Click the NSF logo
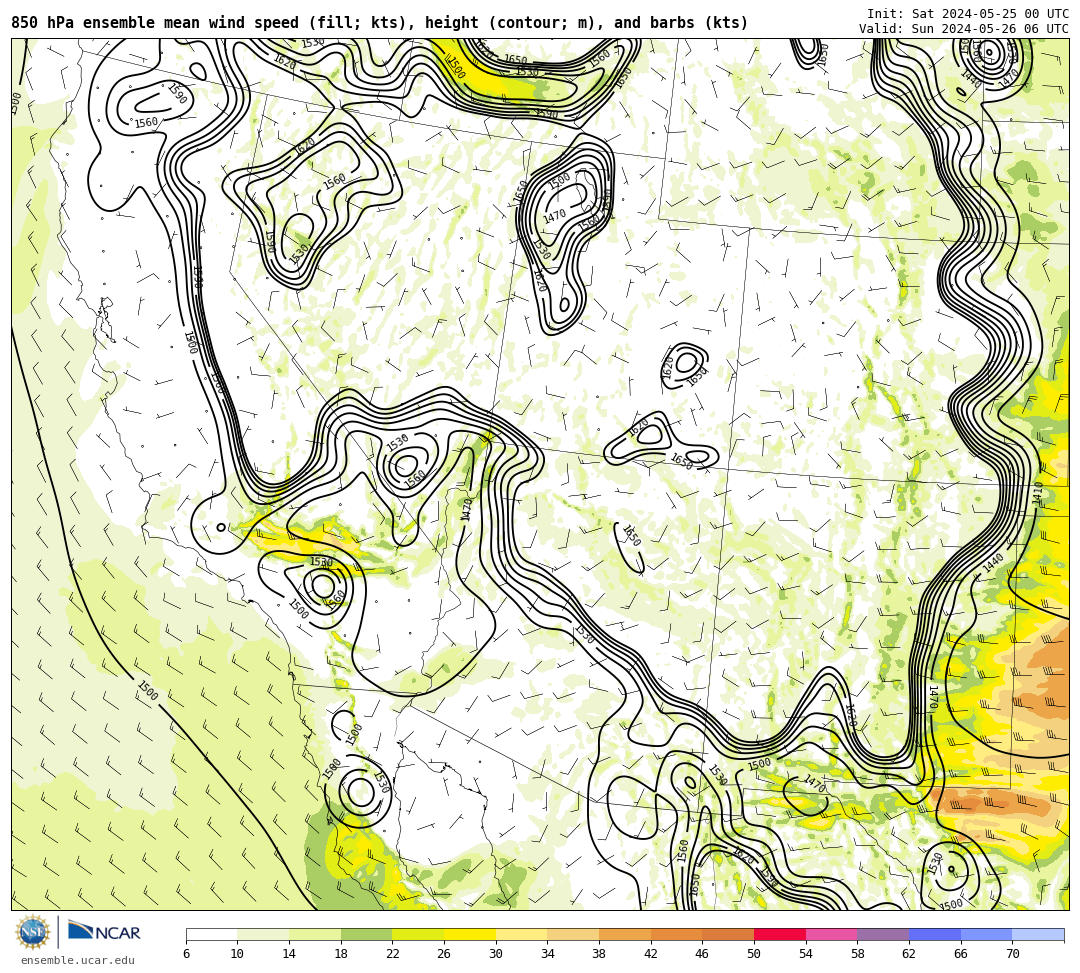The image size is (1080, 973). [33, 932]
